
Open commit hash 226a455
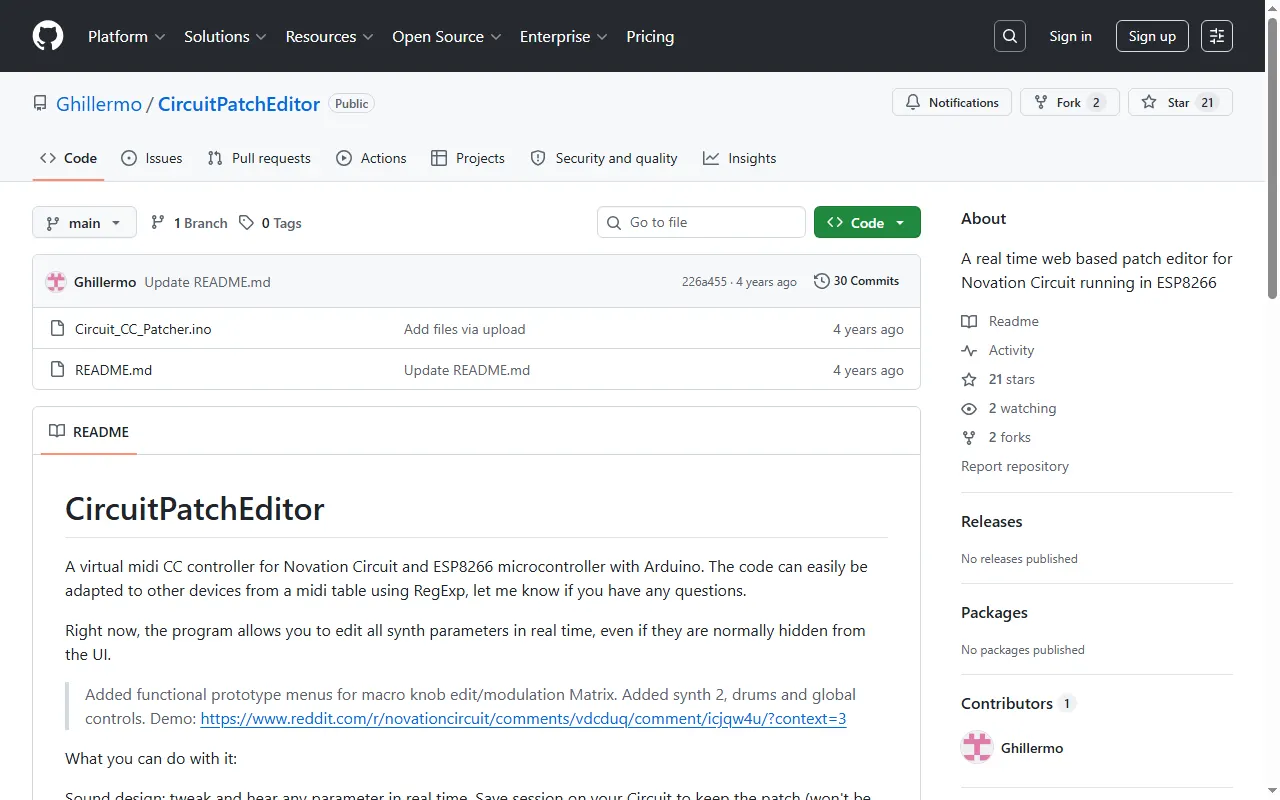click(x=704, y=282)
